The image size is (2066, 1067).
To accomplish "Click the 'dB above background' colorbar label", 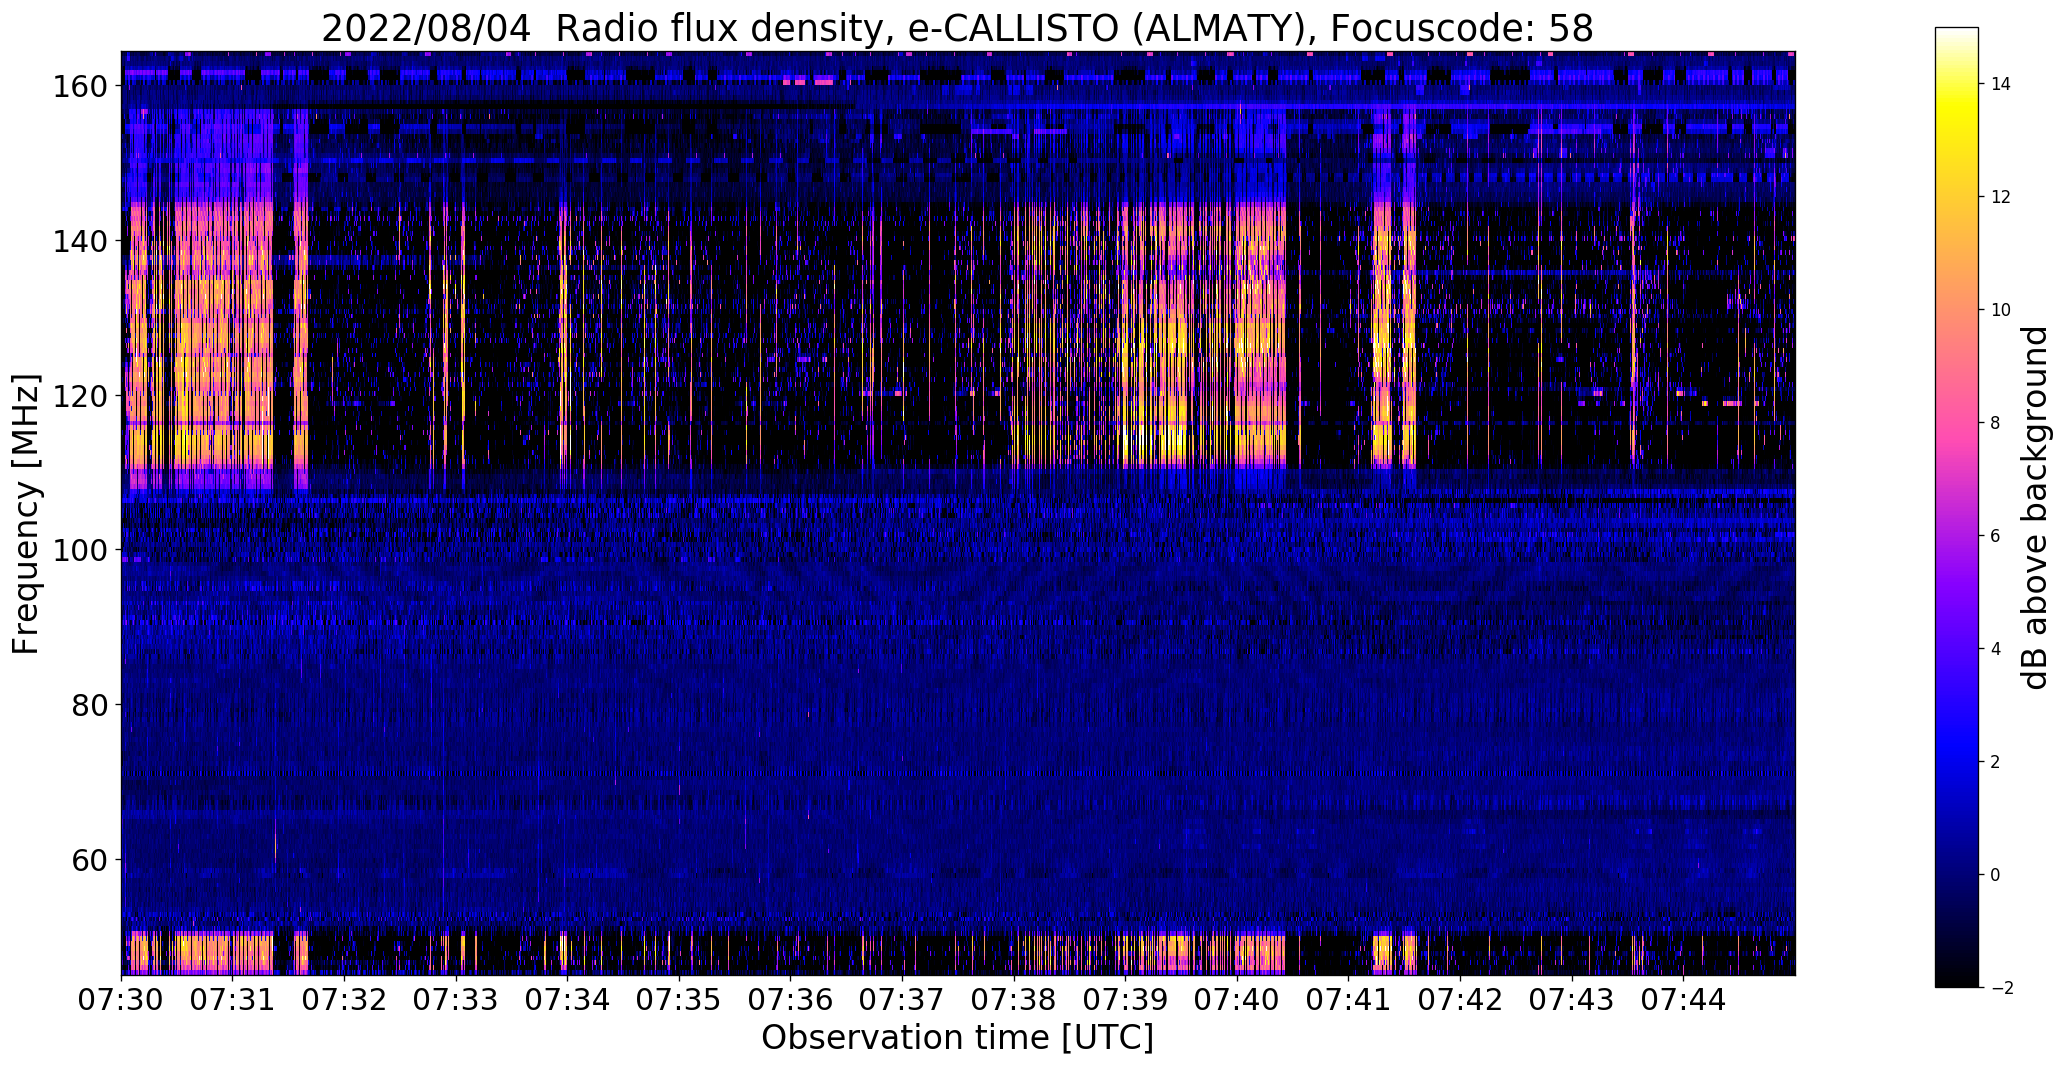I will click(x=2035, y=508).
